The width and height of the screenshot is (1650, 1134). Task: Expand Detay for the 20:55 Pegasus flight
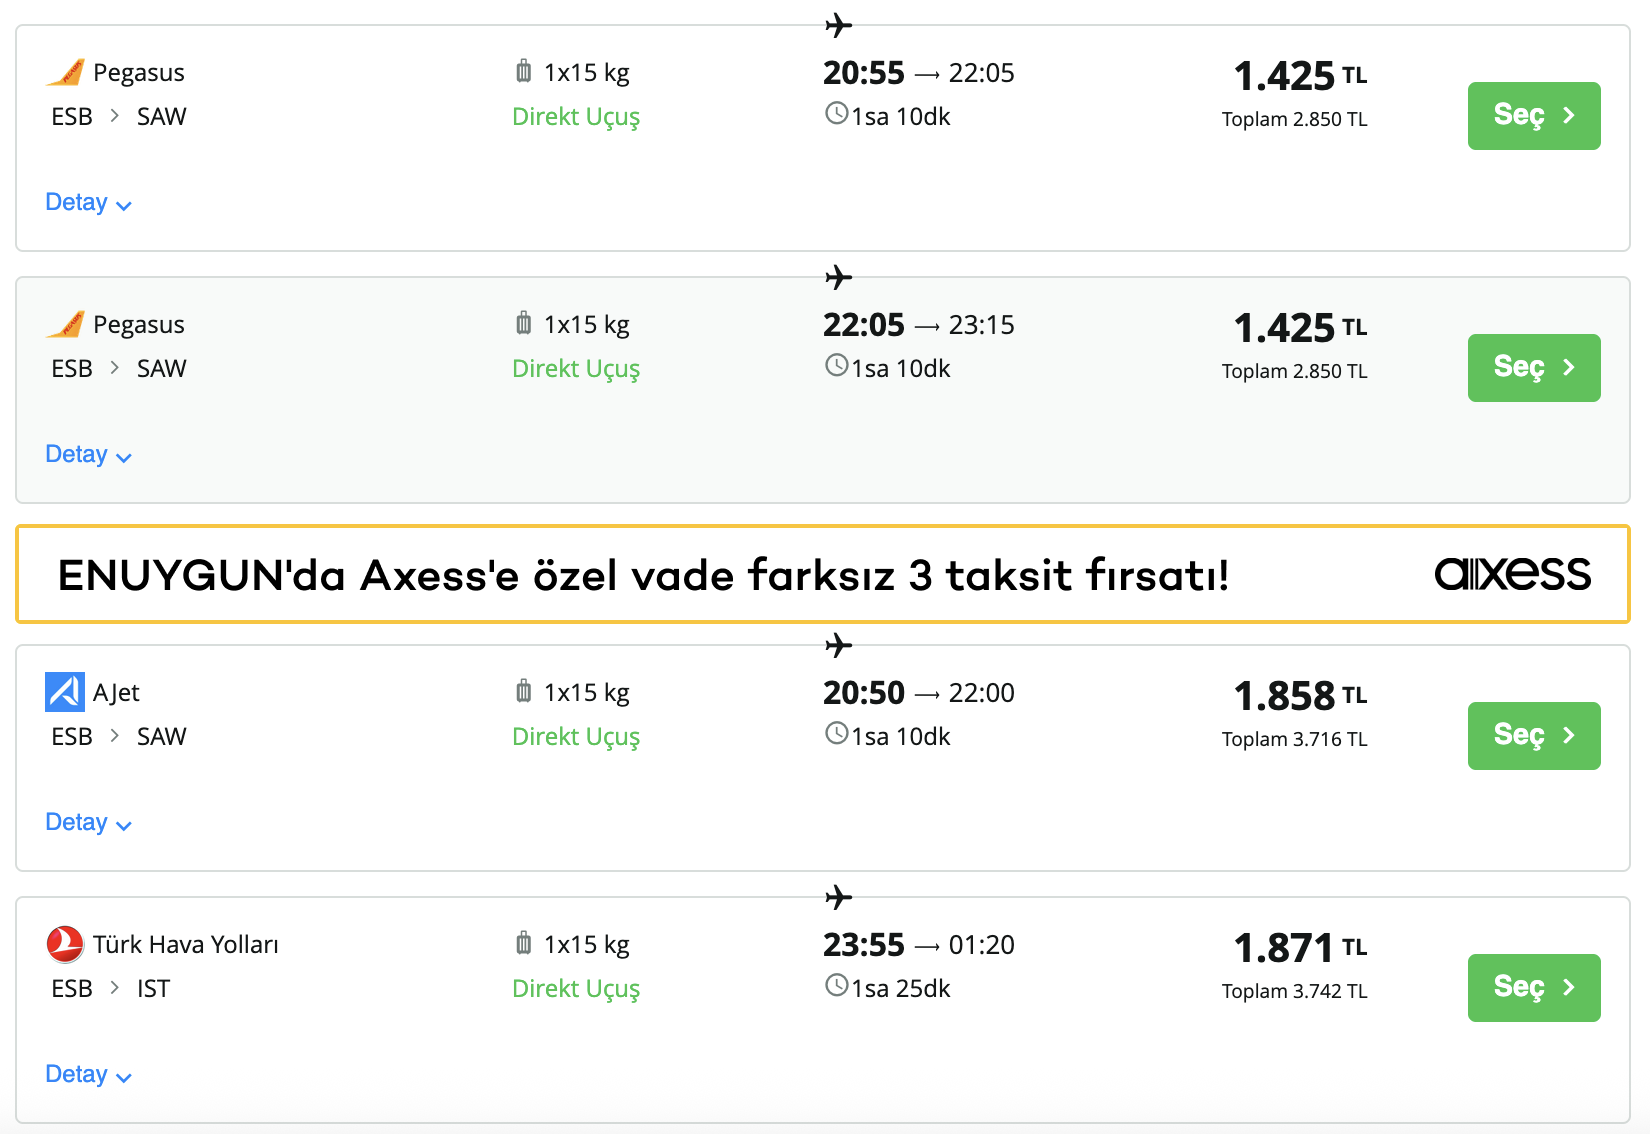coord(88,203)
